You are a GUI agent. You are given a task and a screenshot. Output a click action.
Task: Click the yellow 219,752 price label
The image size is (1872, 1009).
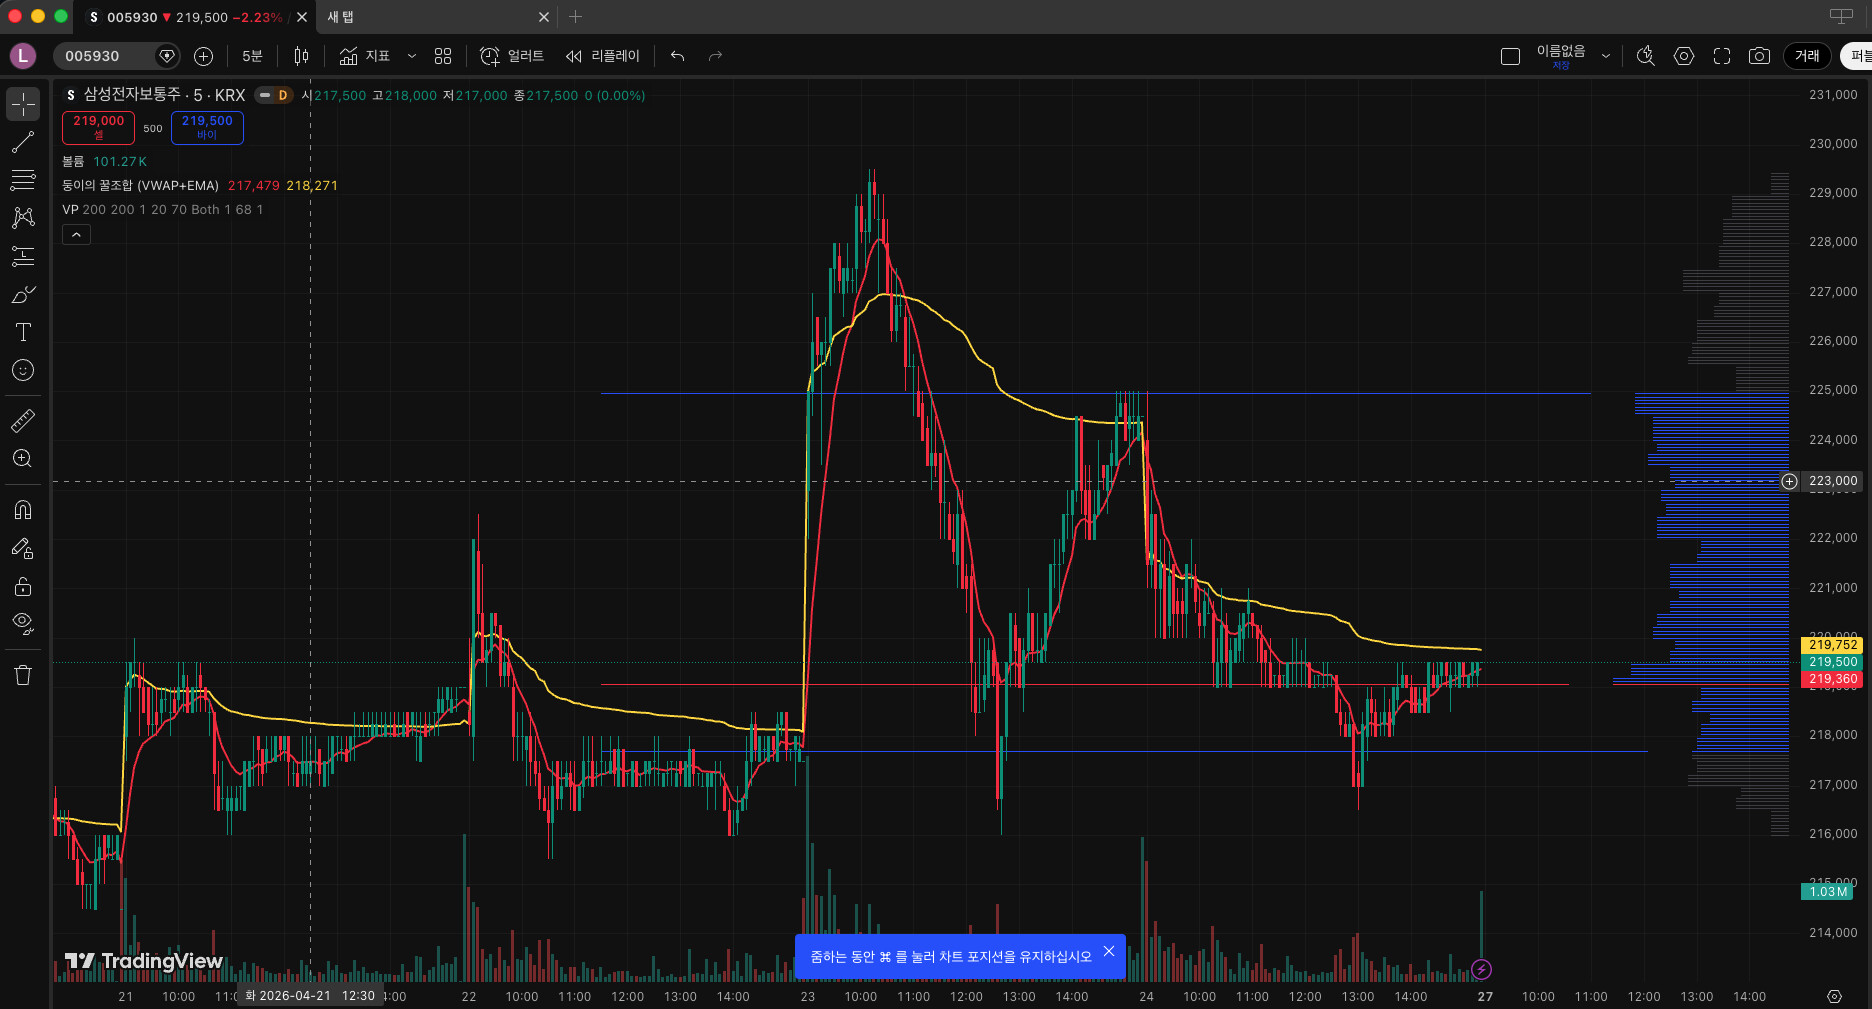[x=1832, y=645]
